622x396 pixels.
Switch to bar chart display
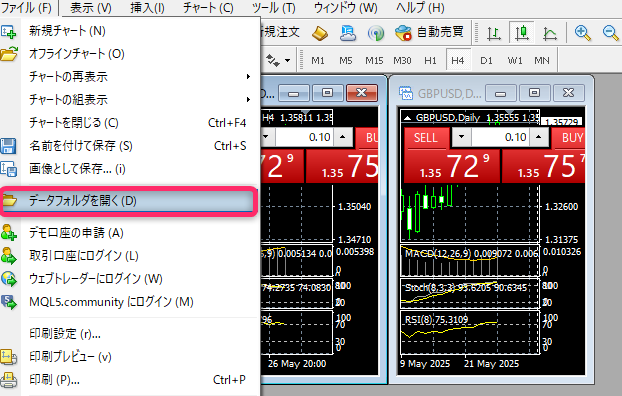click(x=493, y=33)
